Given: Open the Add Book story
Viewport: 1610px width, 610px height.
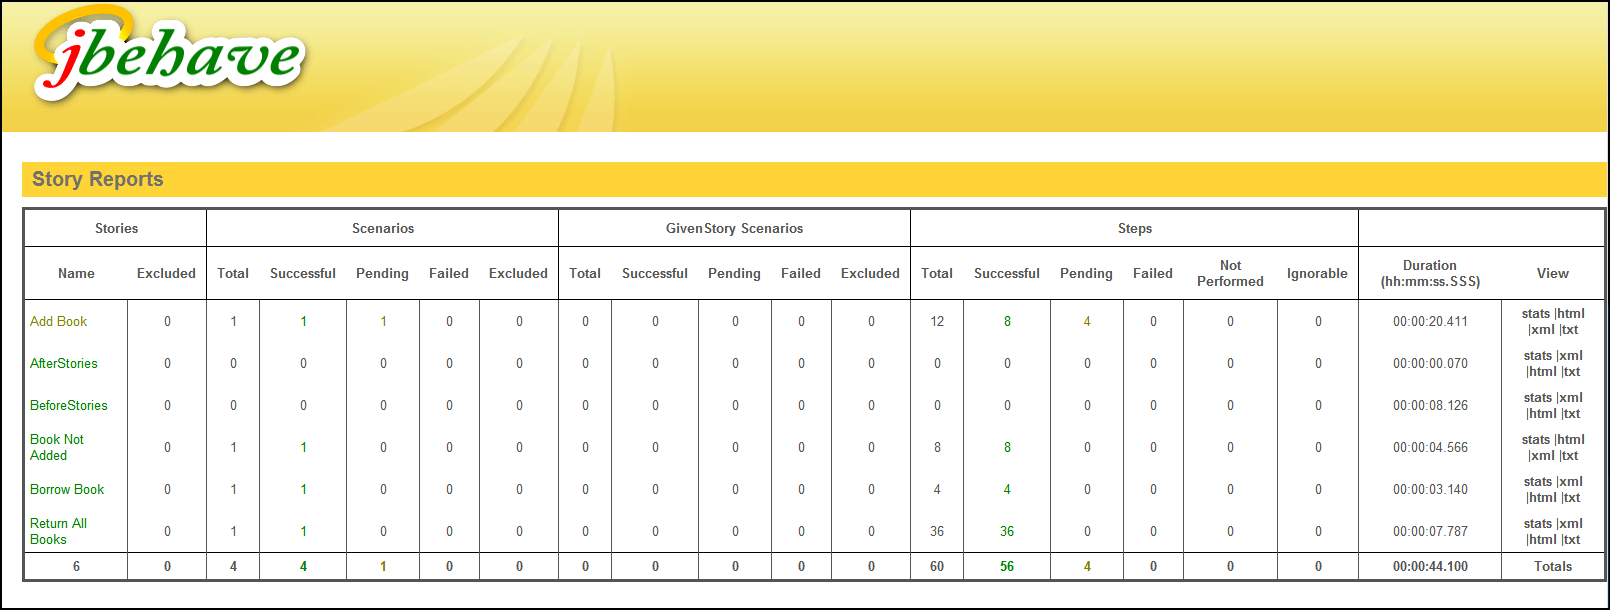Looking at the screenshot, I should coord(58,321).
